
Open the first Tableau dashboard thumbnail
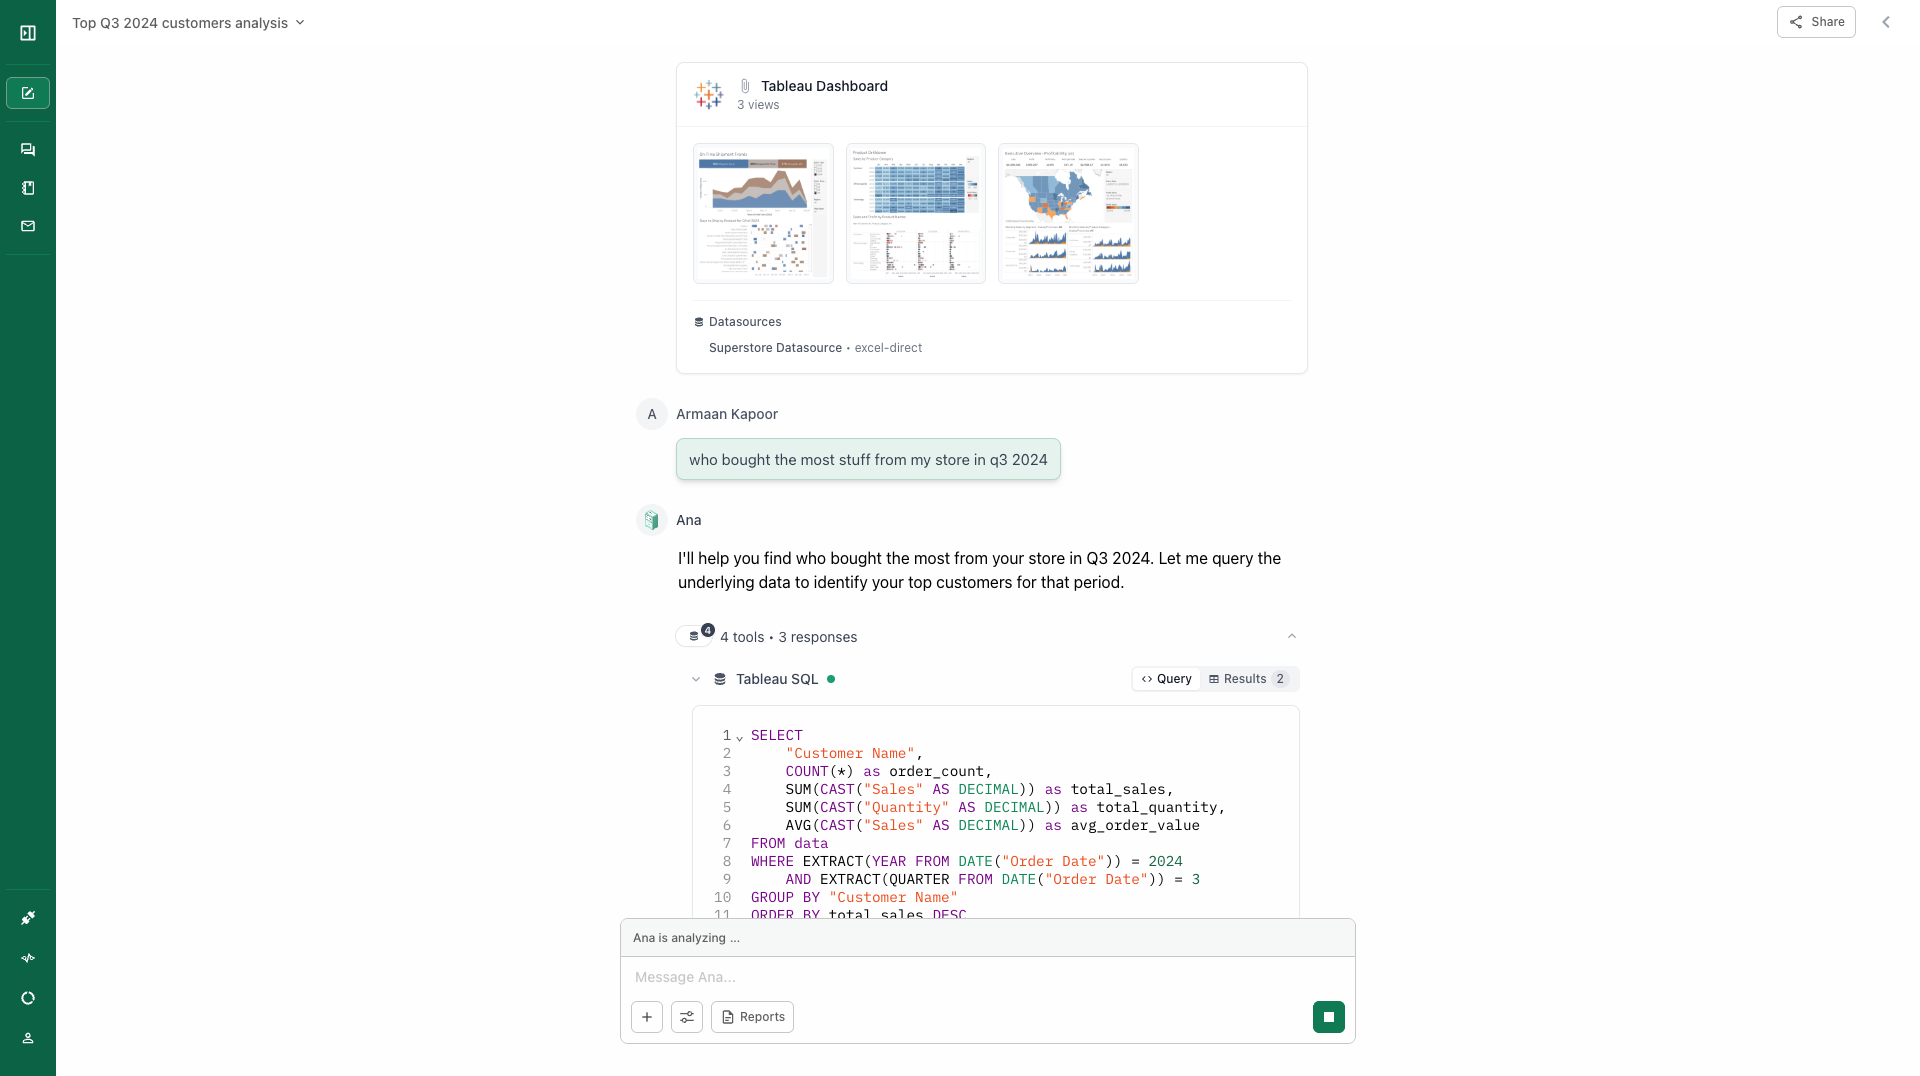762,213
